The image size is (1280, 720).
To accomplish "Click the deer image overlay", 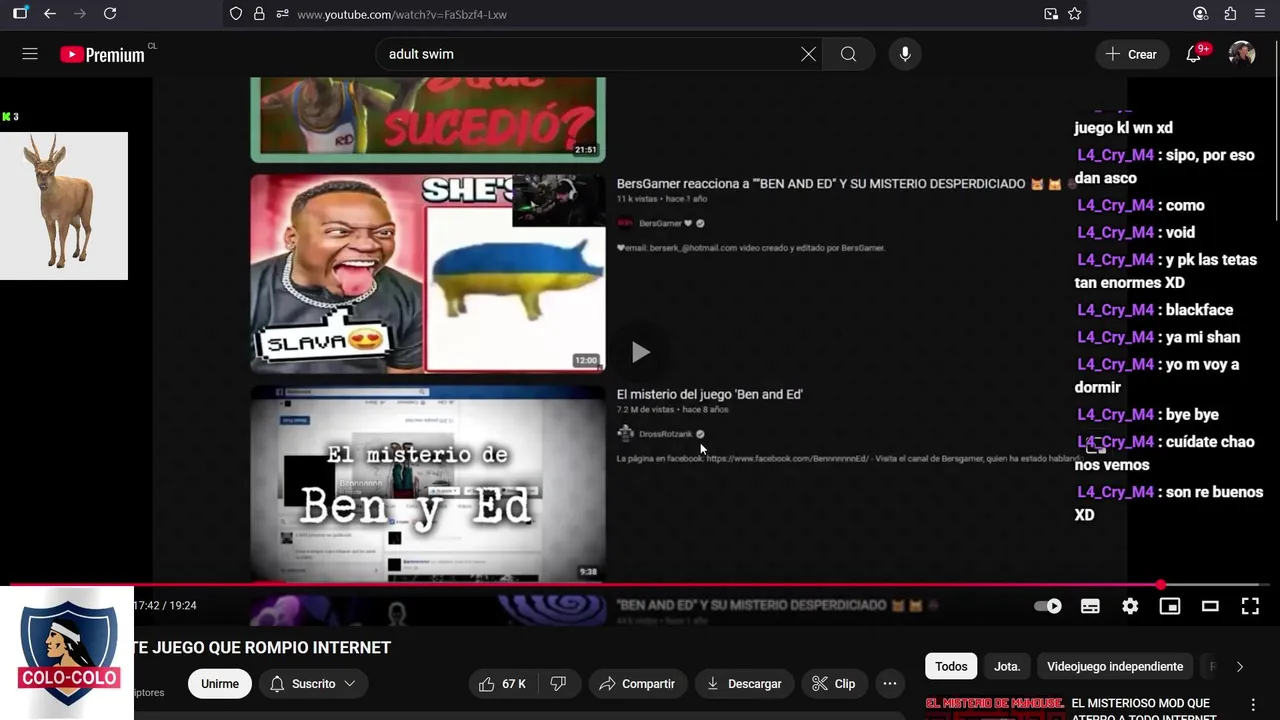I will point(64,206).
